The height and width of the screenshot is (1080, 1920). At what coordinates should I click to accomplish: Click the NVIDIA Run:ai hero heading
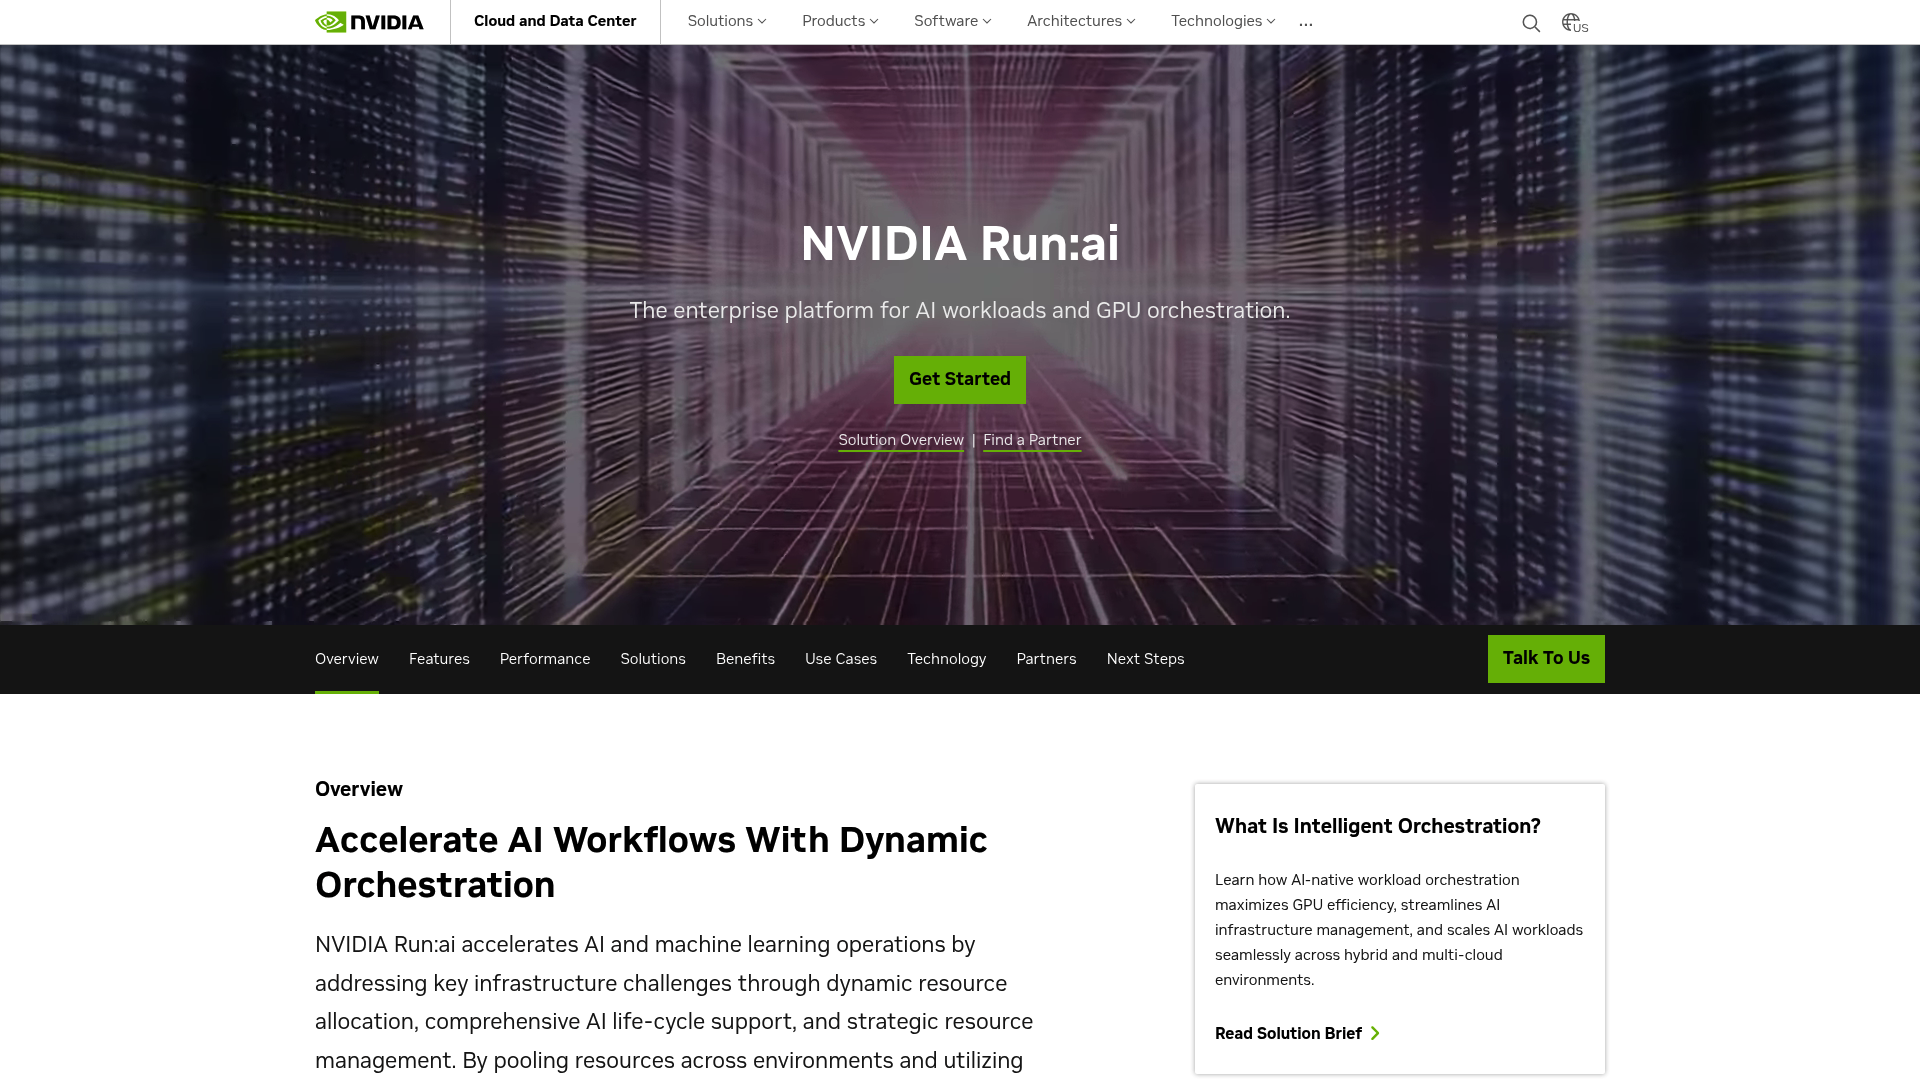960,244
